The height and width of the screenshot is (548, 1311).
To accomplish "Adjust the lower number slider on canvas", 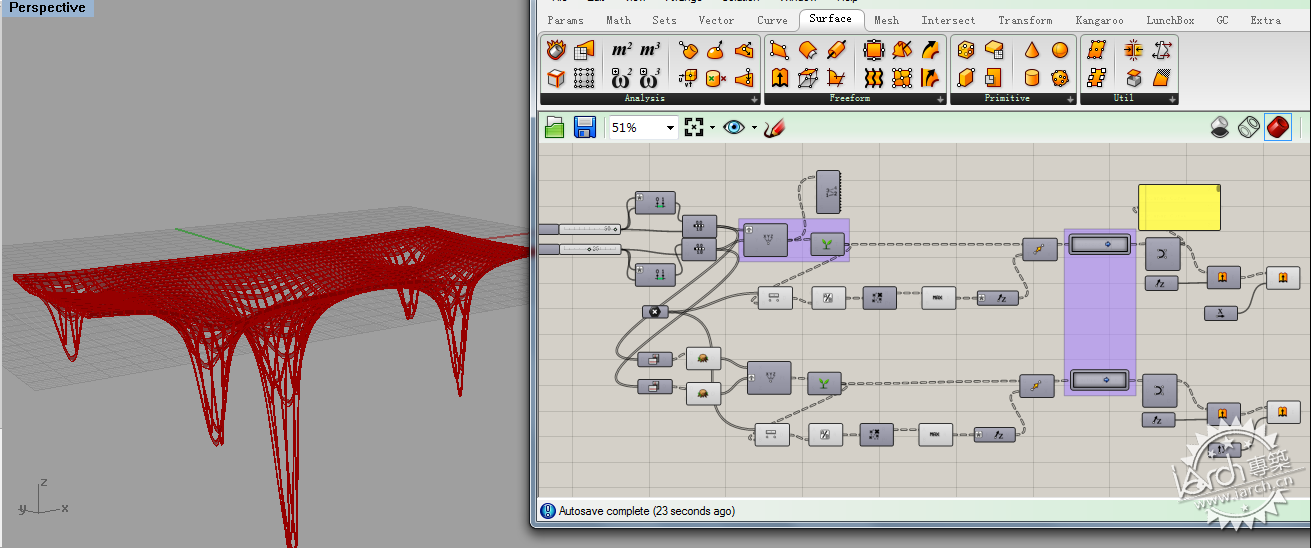I will point(580,248).
